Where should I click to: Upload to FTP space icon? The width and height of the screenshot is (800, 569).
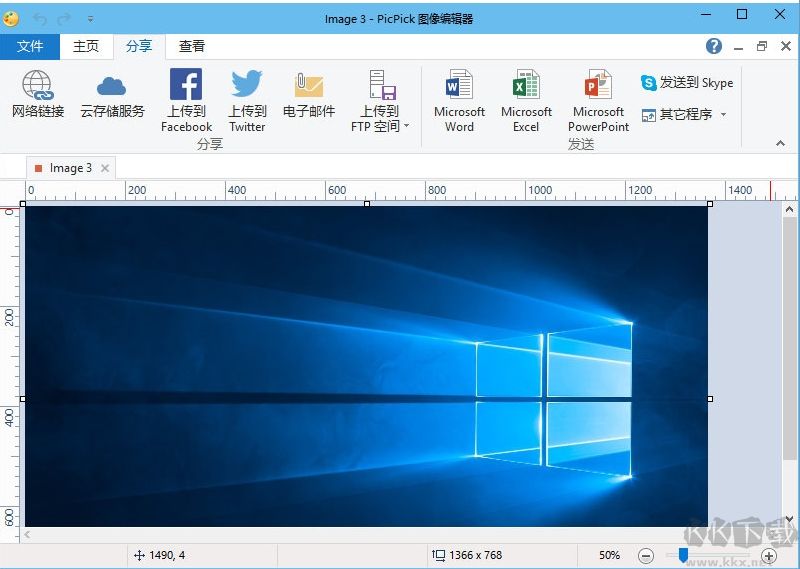click(382, 85)
